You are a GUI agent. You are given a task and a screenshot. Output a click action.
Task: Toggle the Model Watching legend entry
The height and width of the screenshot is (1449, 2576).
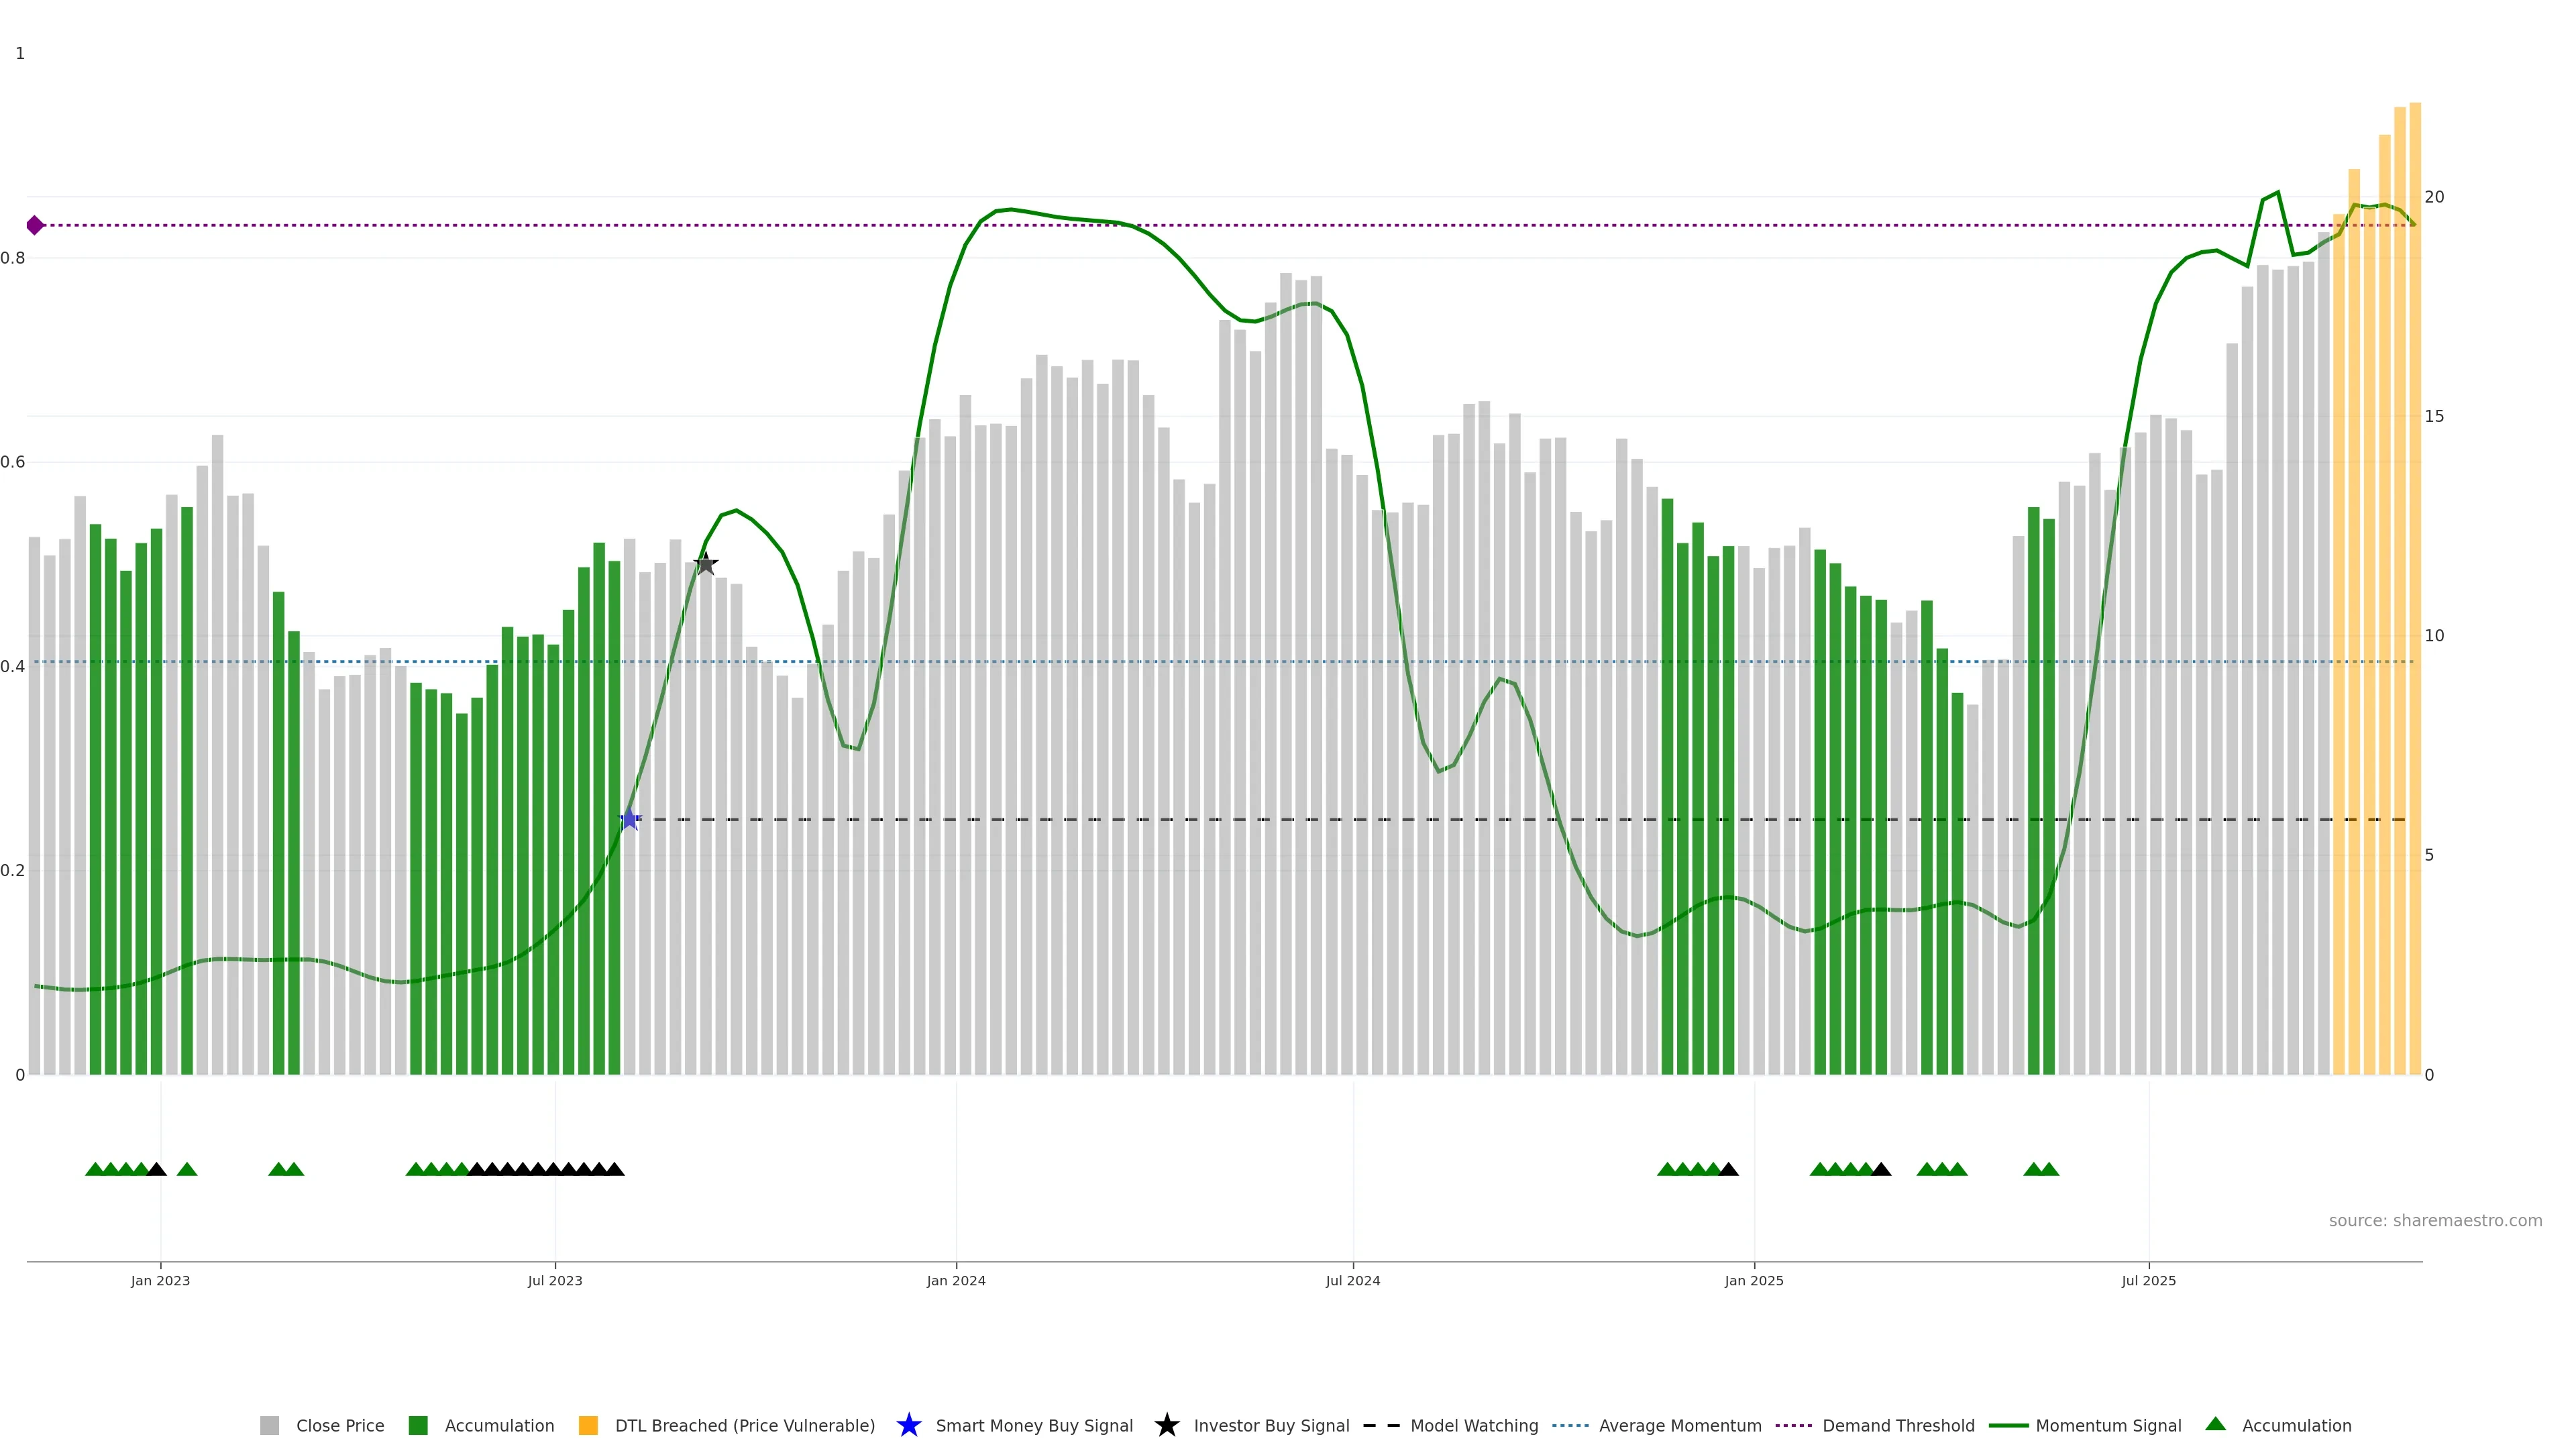pos(1473,1425)
